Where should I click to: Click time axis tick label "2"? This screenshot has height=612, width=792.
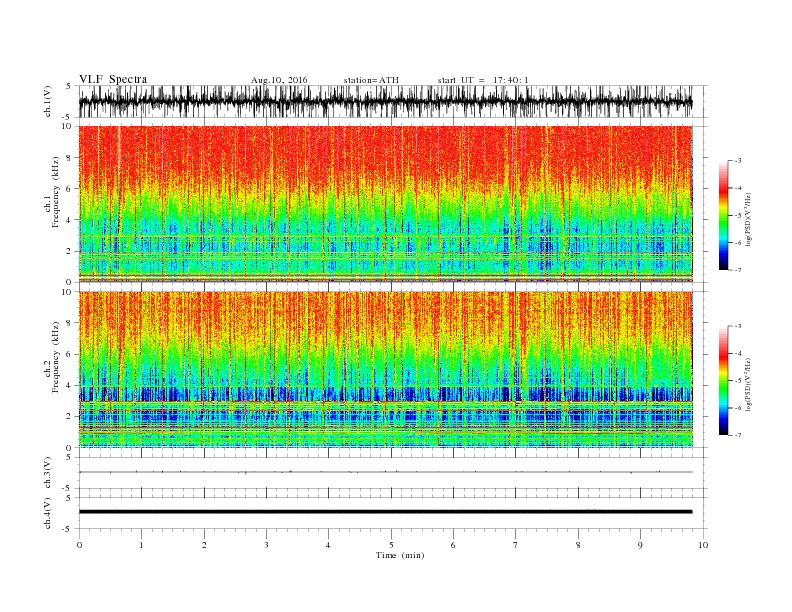pos(204,545)
